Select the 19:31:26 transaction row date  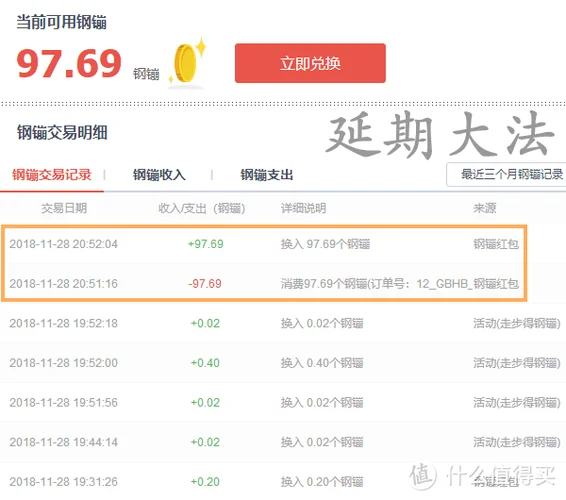(x=64, y=482)
